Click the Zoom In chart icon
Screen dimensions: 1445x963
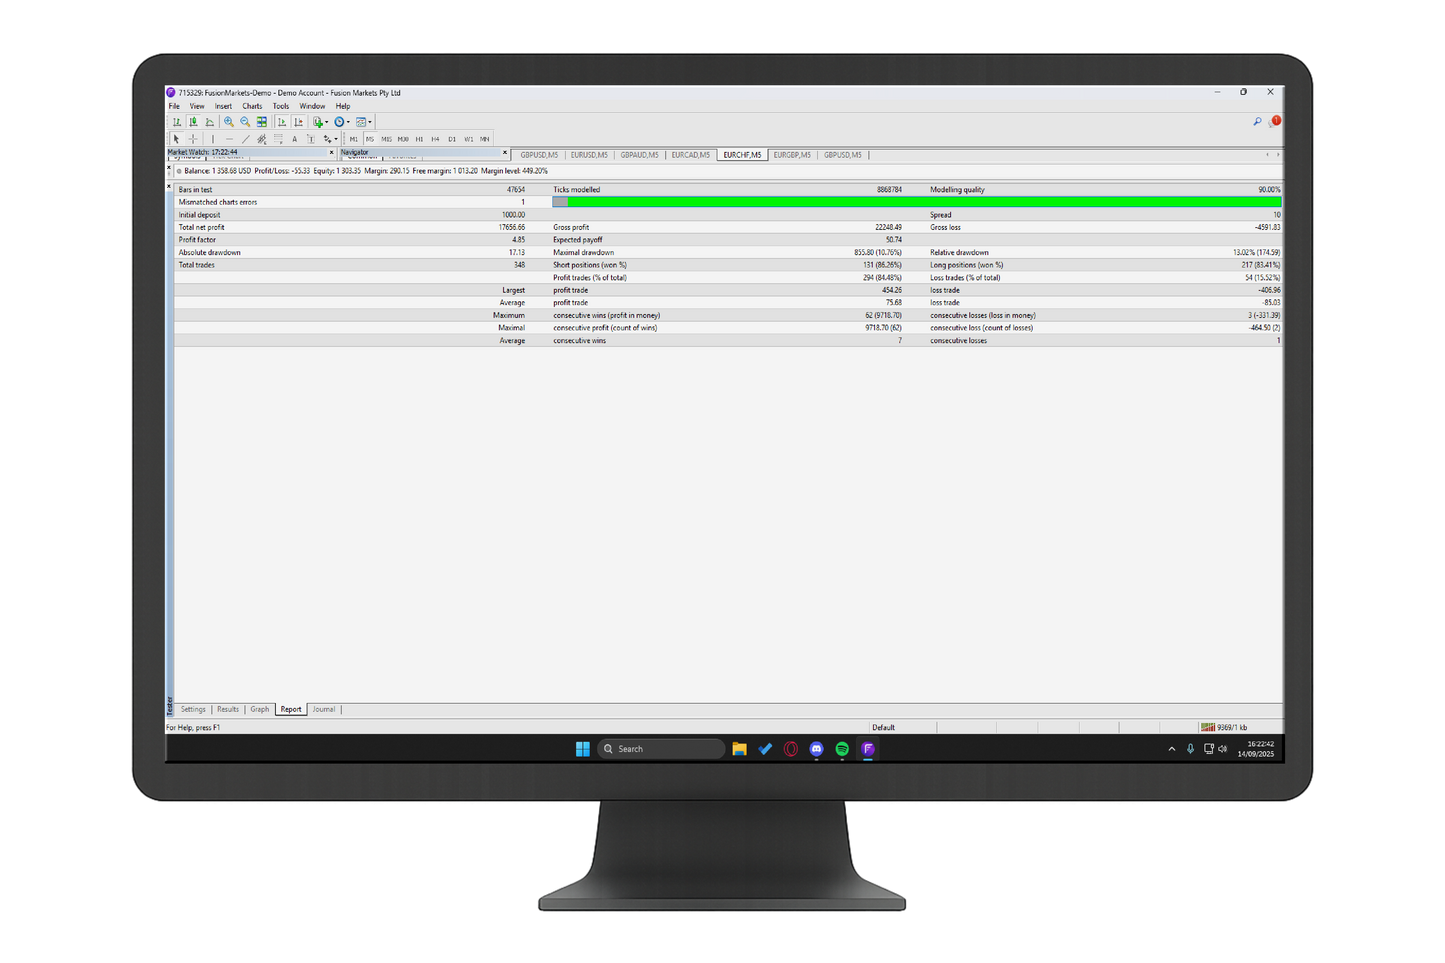tap(229, 121)
